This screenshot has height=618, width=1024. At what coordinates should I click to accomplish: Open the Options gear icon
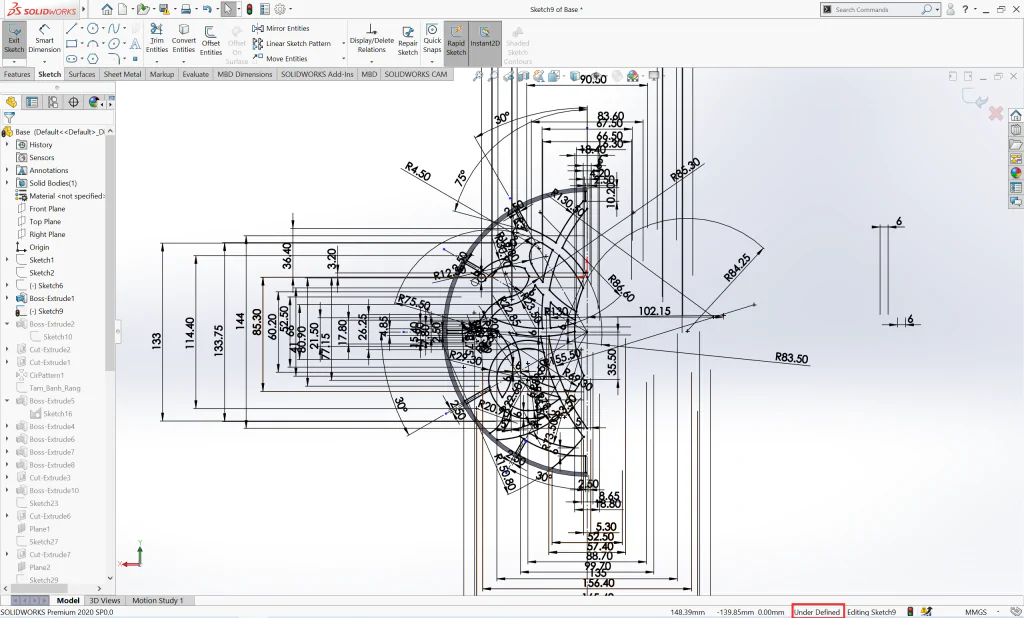pyautogui.click(x=280, y=9)
